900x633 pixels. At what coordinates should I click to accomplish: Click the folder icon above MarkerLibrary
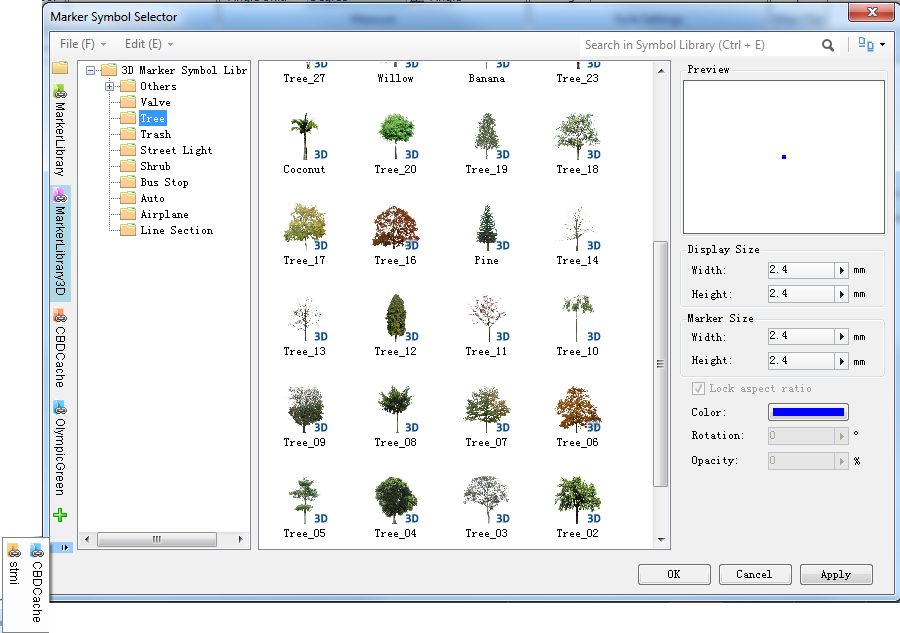(60, 68)
